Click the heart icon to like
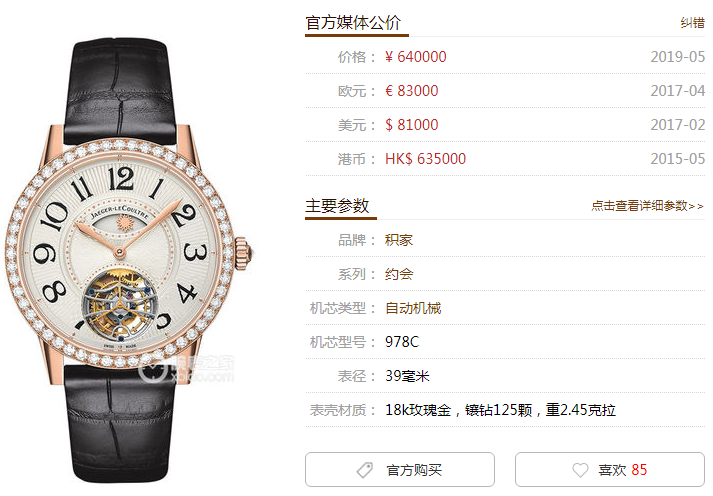Screen dimensions: 713x496 click(580, 470)
